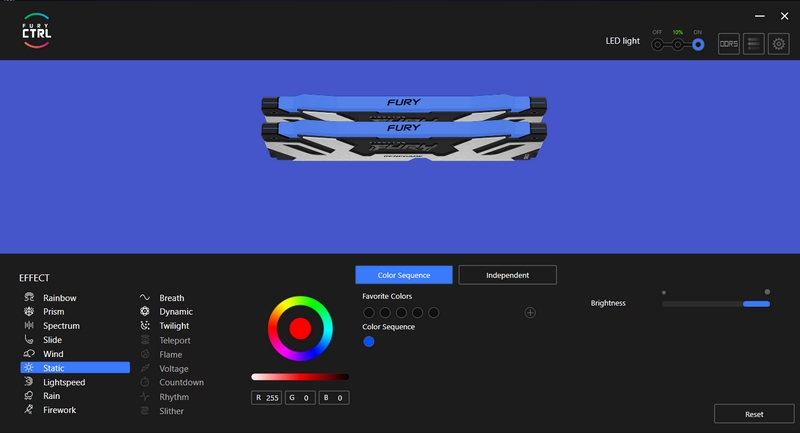Image resolution: width=800 pixels, height=433 pixels.
Task: Click the FURY CTRL logo
Action: 36,31
